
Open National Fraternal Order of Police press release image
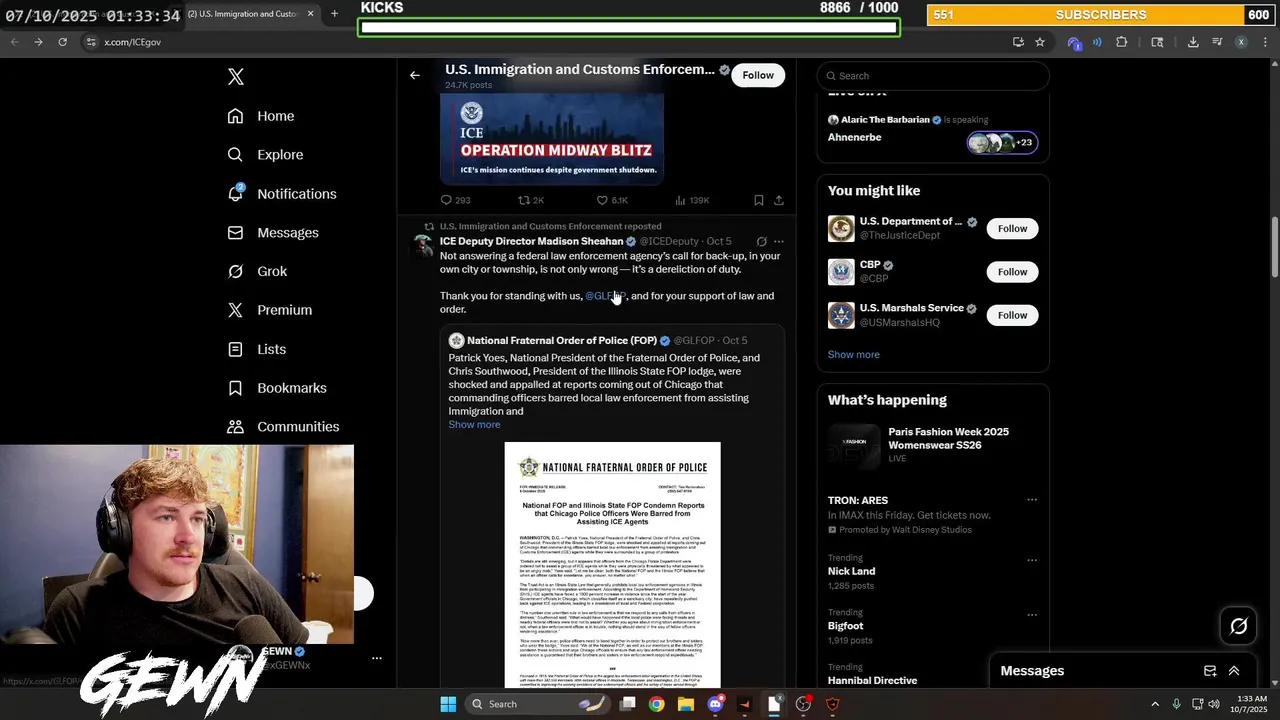(x=612, y=565)
